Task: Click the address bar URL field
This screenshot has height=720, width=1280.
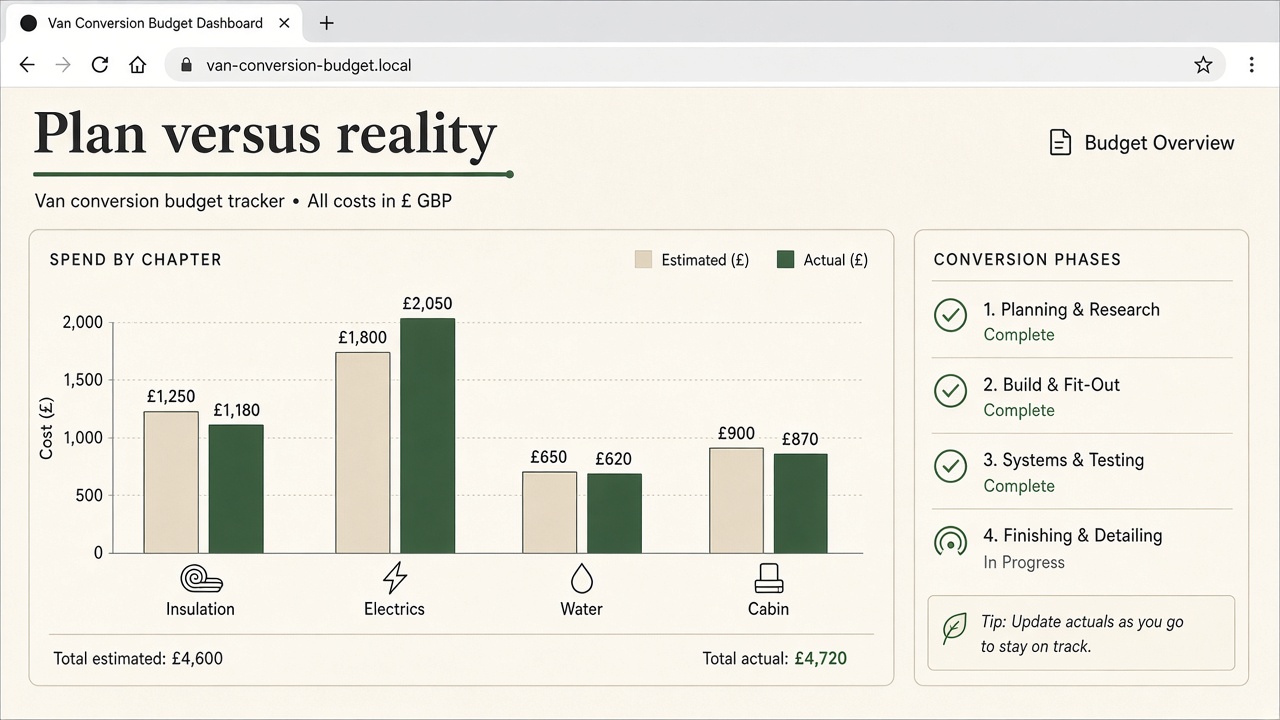Action: point(695,65)
